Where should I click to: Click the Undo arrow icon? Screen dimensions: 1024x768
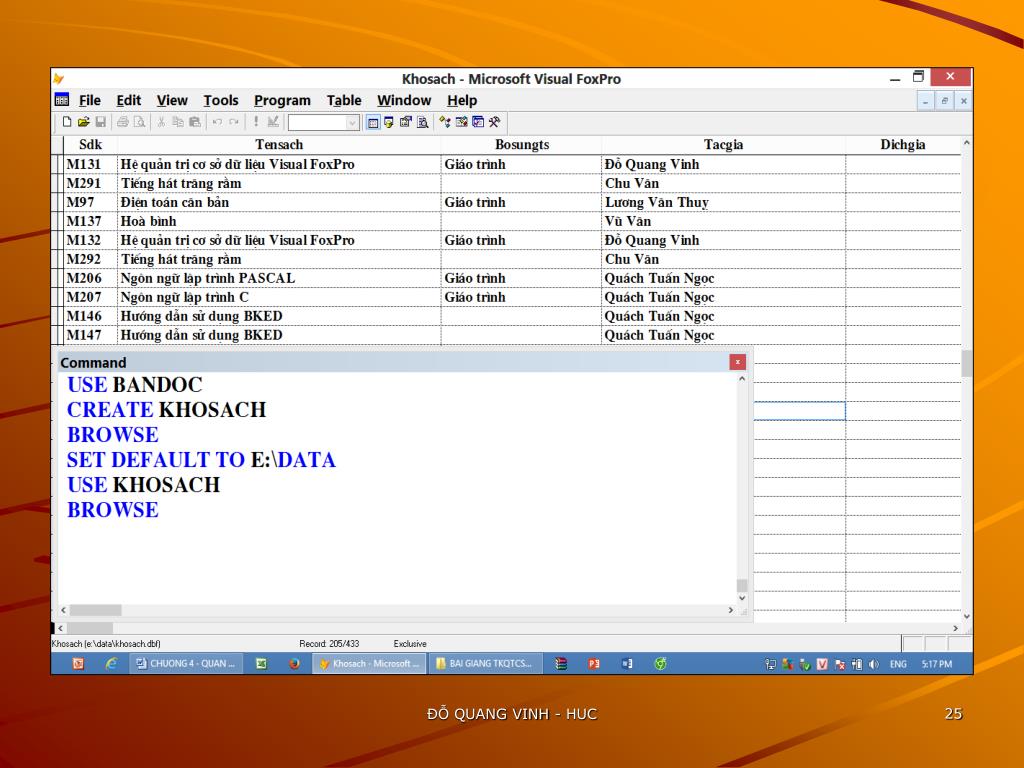pos(217,122)
